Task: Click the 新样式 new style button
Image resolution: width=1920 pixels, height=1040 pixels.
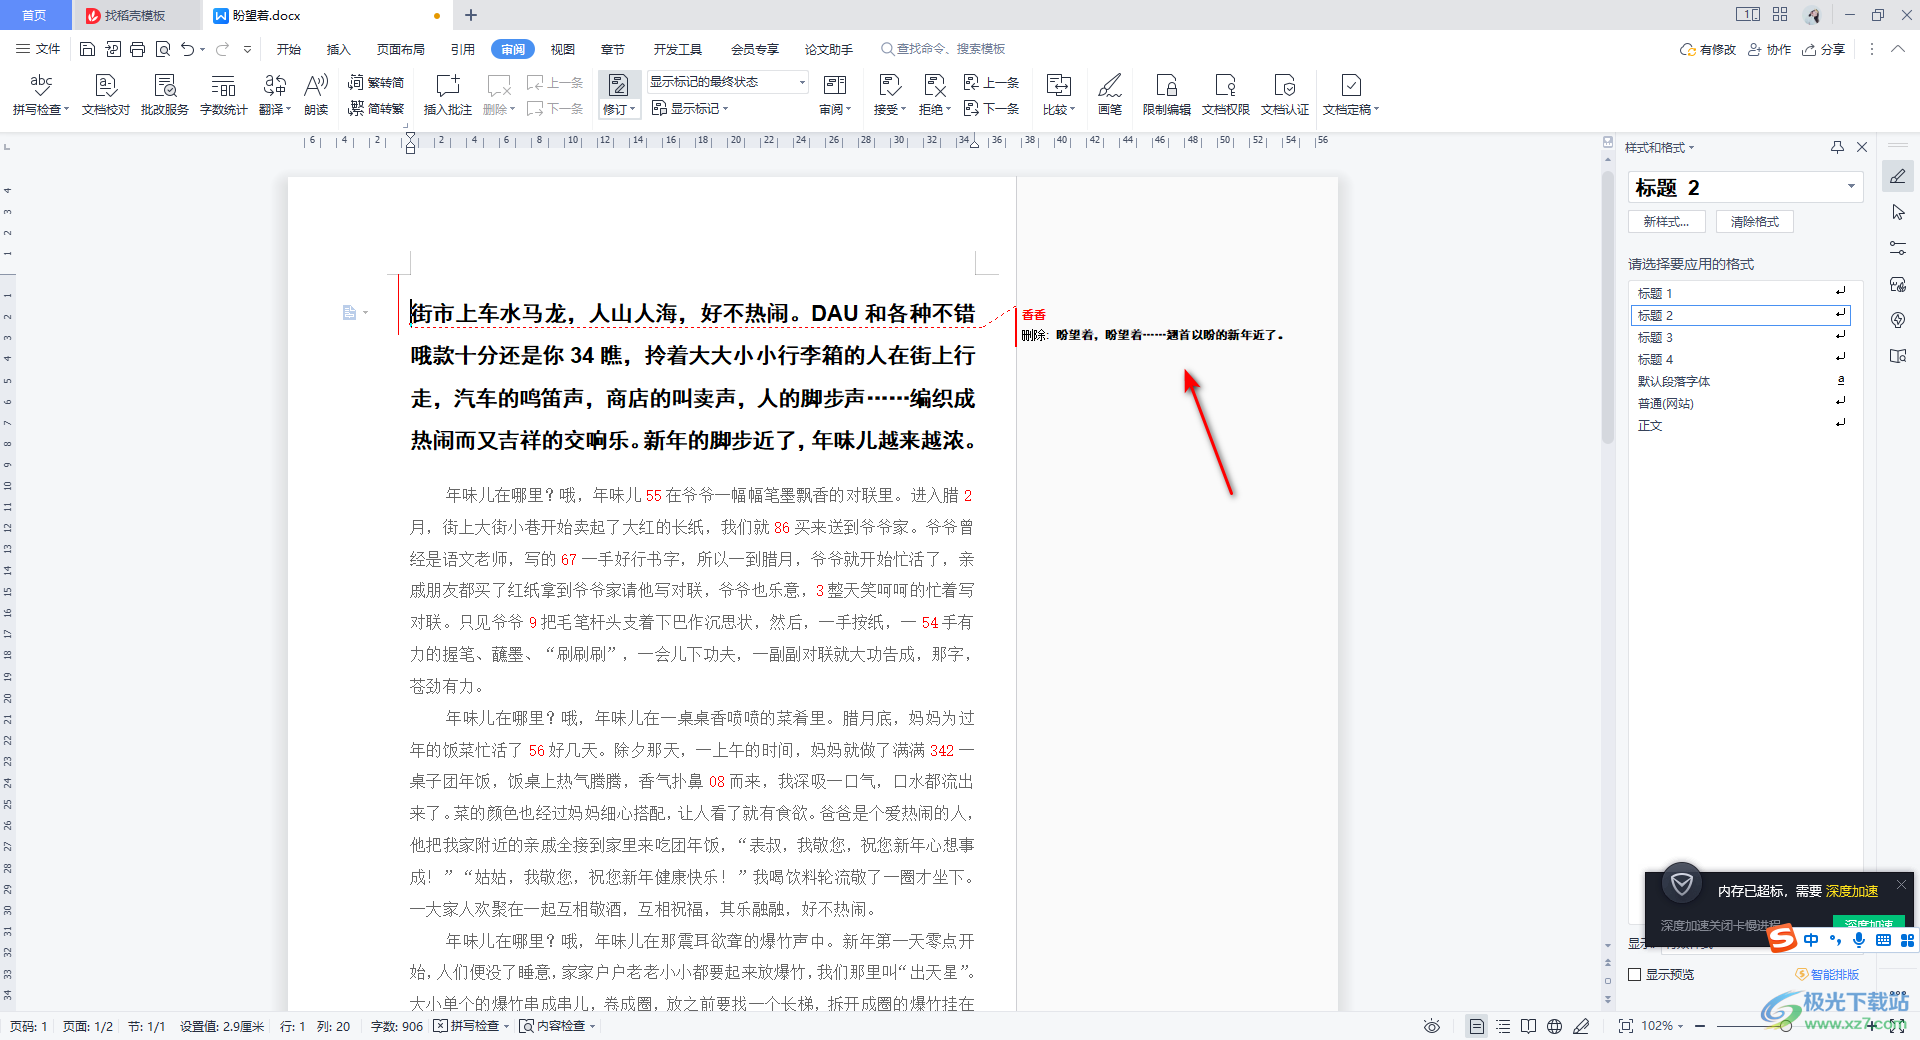Action: click(1666, 221)
